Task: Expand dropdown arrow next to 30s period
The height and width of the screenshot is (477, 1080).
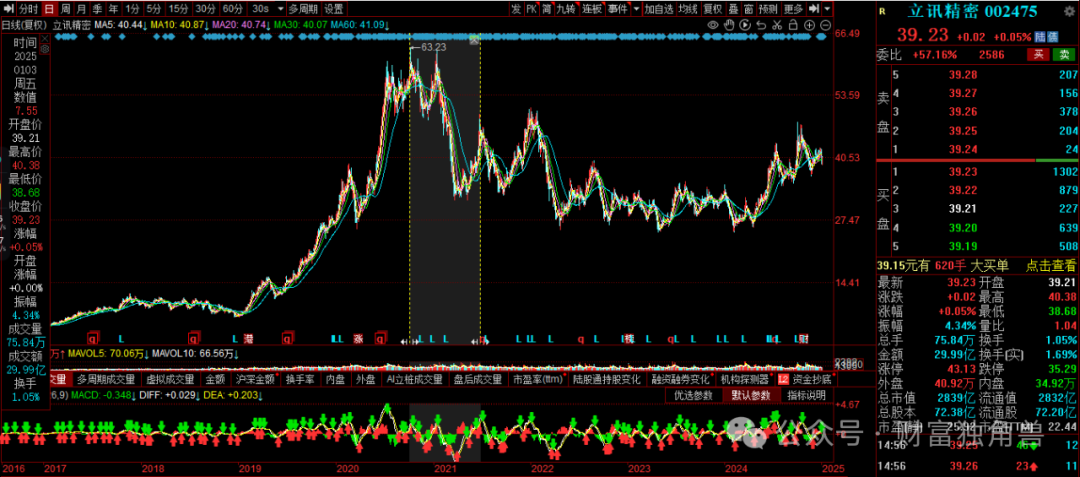Action: coord(279,8)
